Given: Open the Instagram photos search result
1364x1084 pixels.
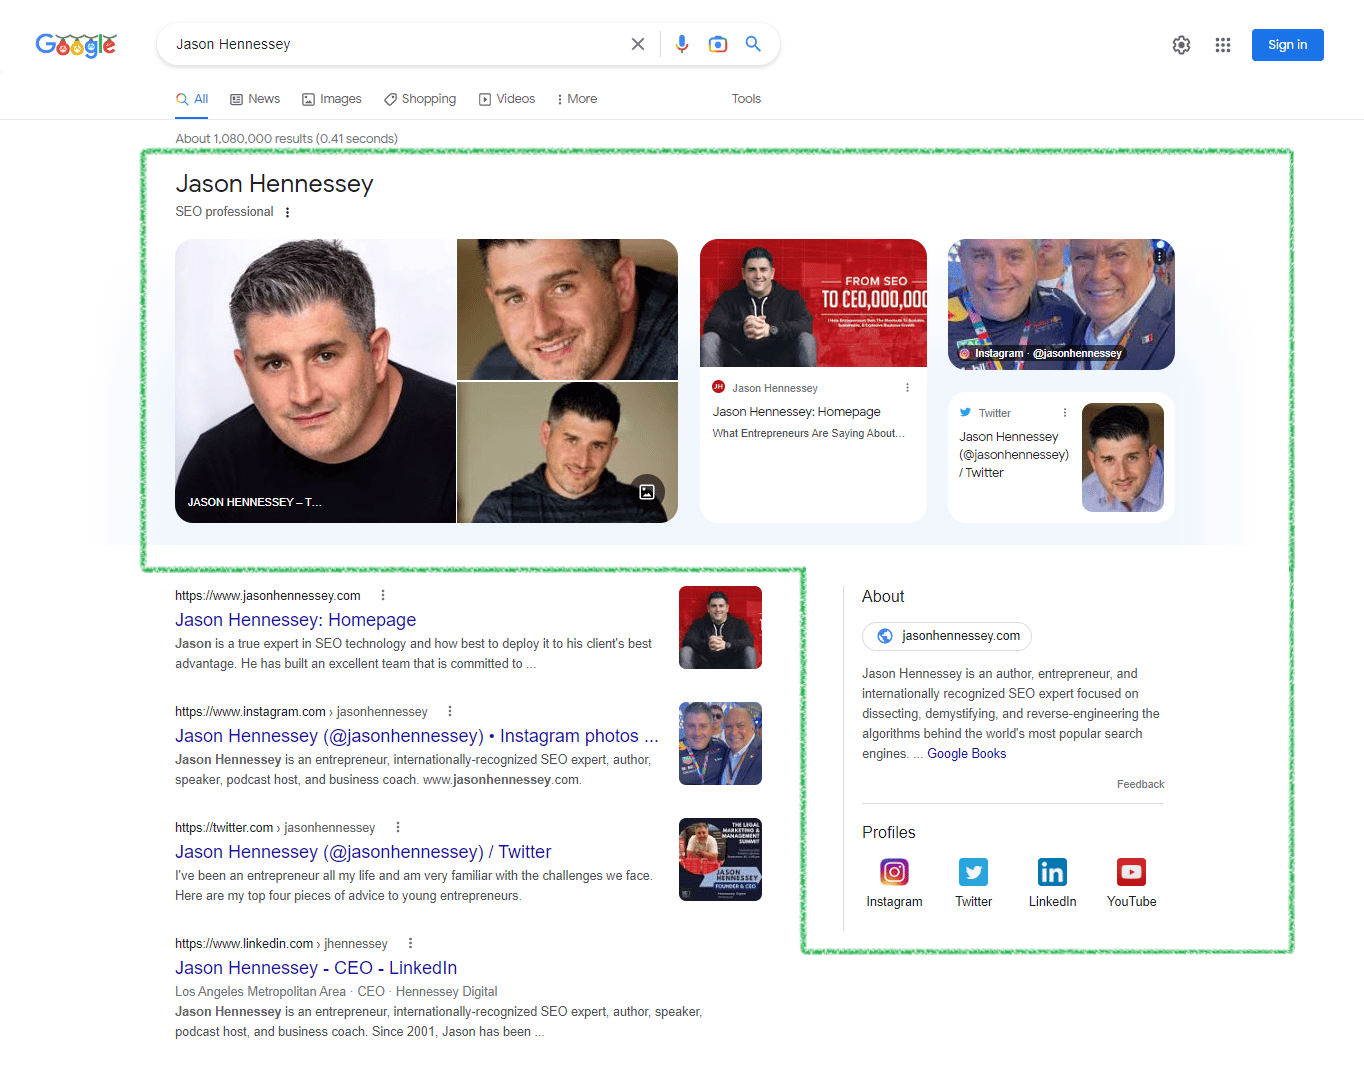Looking at the screenshot, I should point(416,736).
